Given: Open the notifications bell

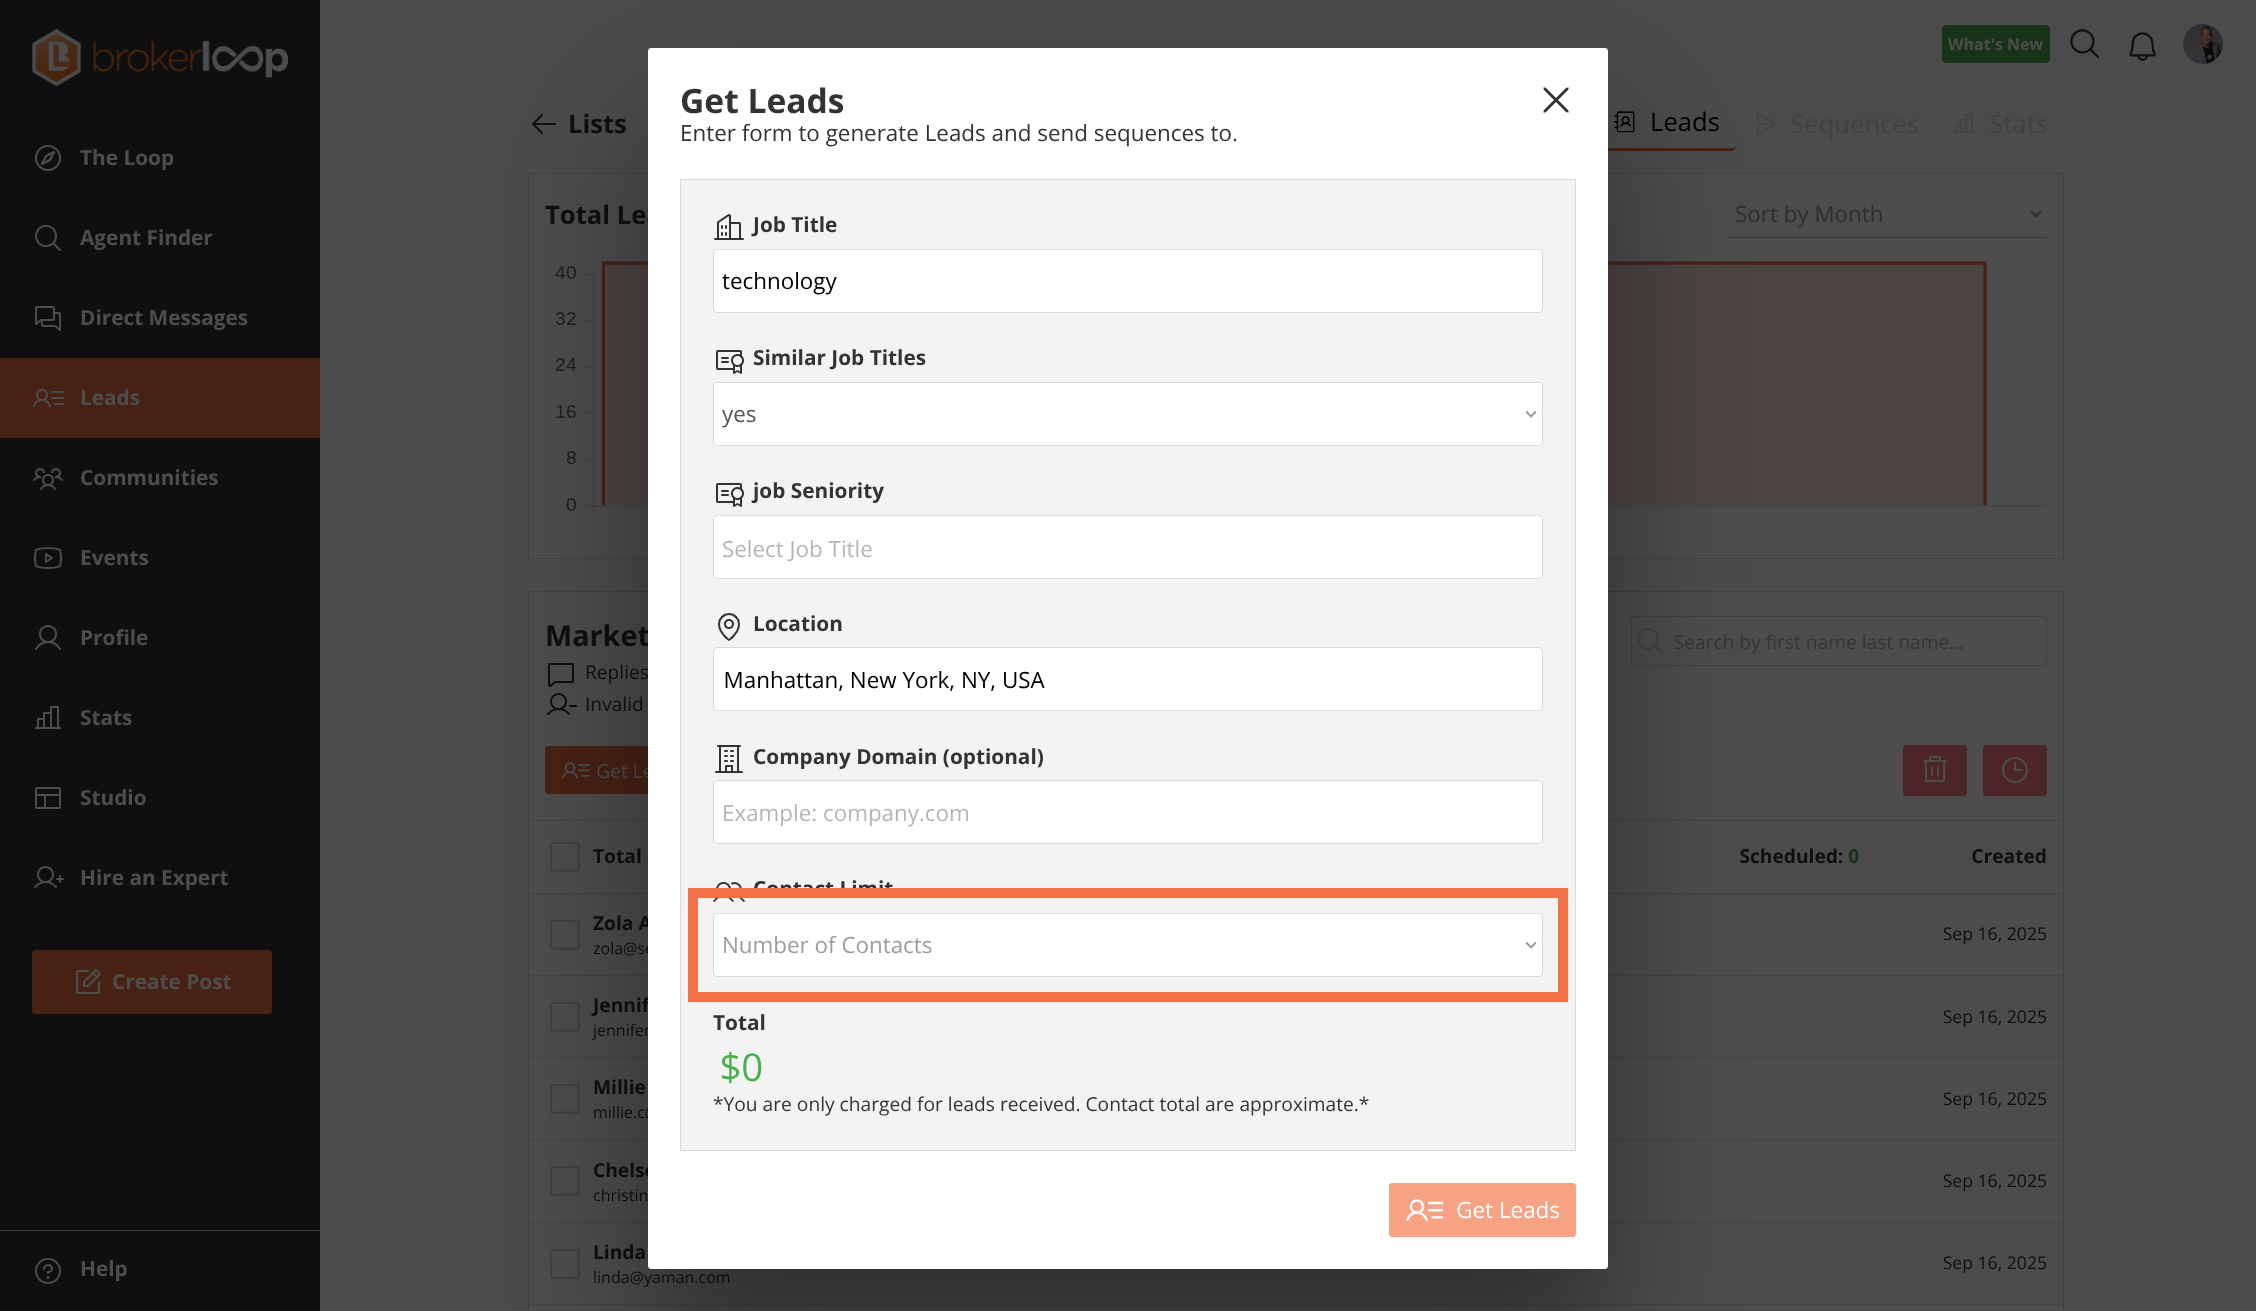Looking at the screenshot, I should [2142, 46].
